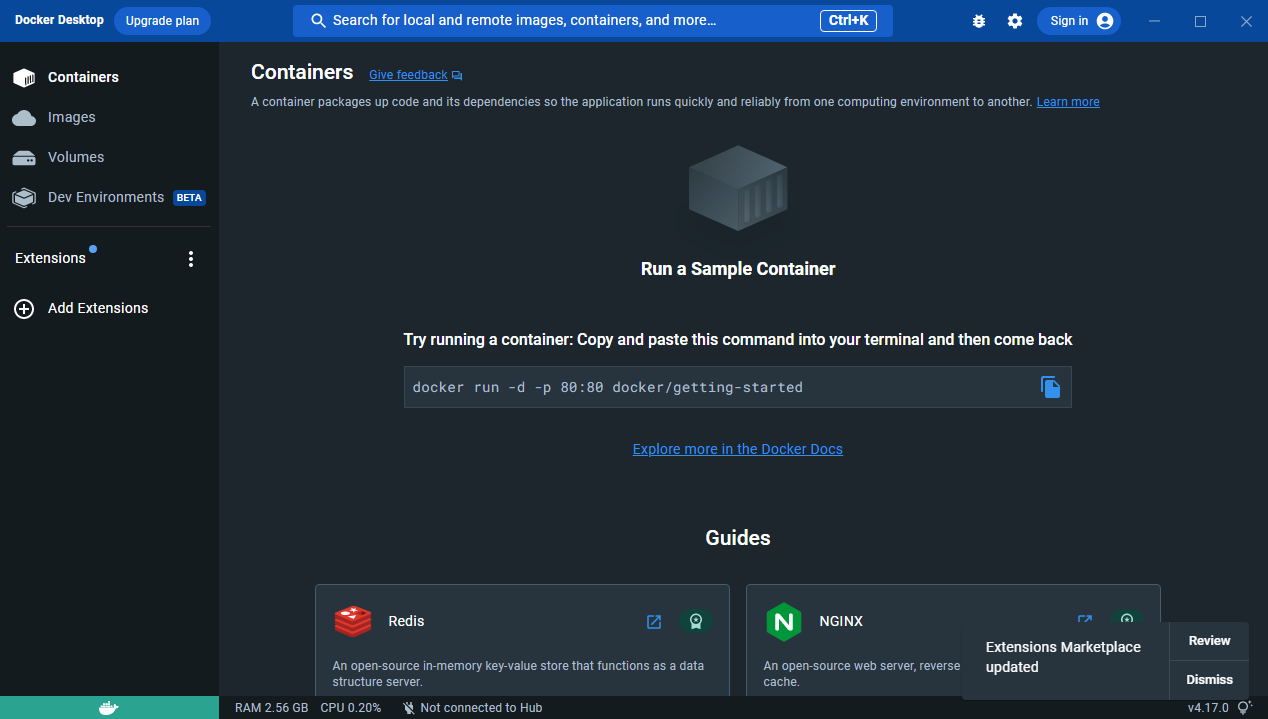Open Volumes in the sidebar

(109, 157)
